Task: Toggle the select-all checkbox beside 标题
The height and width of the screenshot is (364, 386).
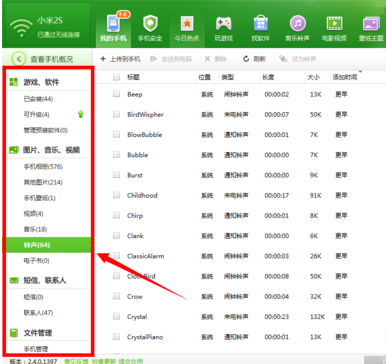Action: click(x=116, y=77)
